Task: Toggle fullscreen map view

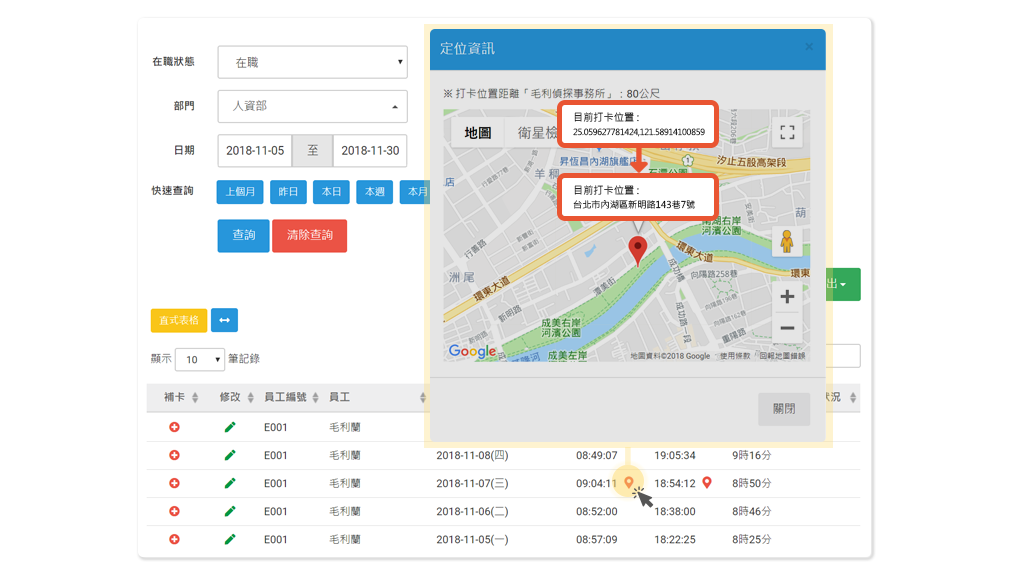Action: [x=788, y=133]
